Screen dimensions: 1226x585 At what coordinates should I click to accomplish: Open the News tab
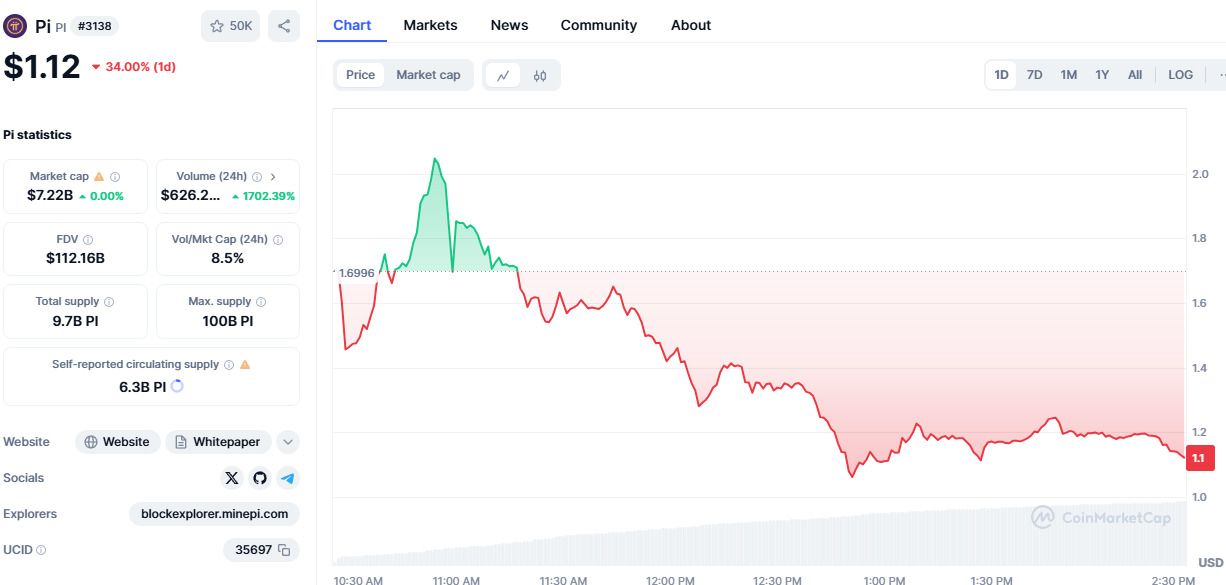[x=509, y=25]
